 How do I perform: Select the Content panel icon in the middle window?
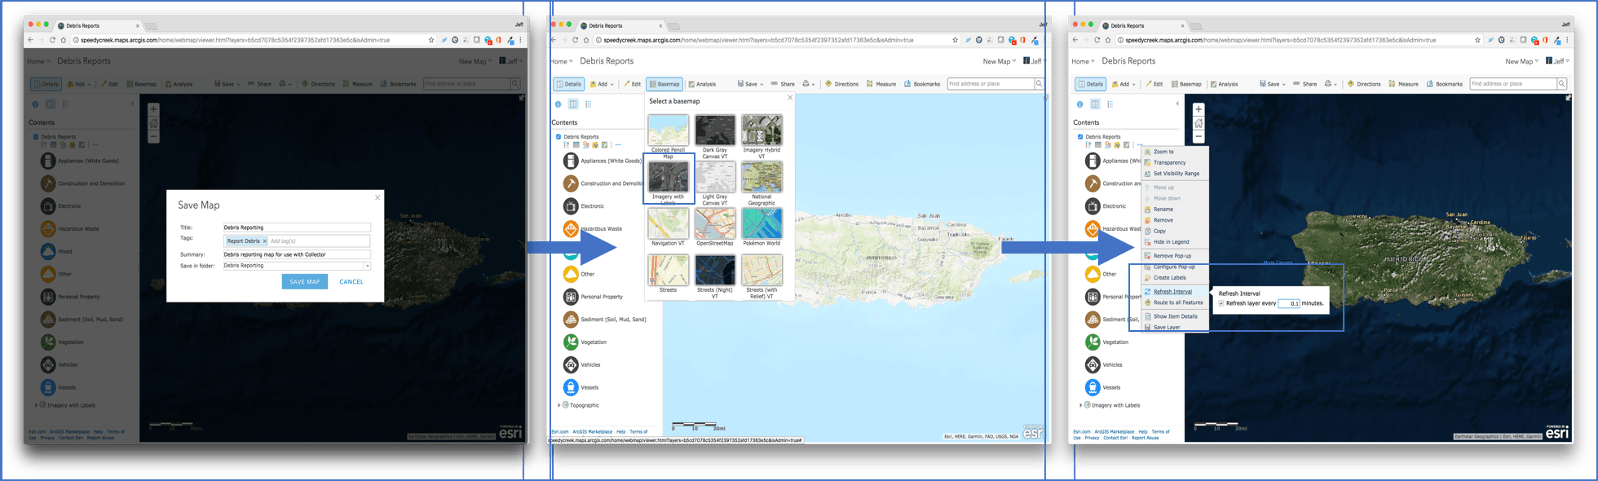point(573,104)
